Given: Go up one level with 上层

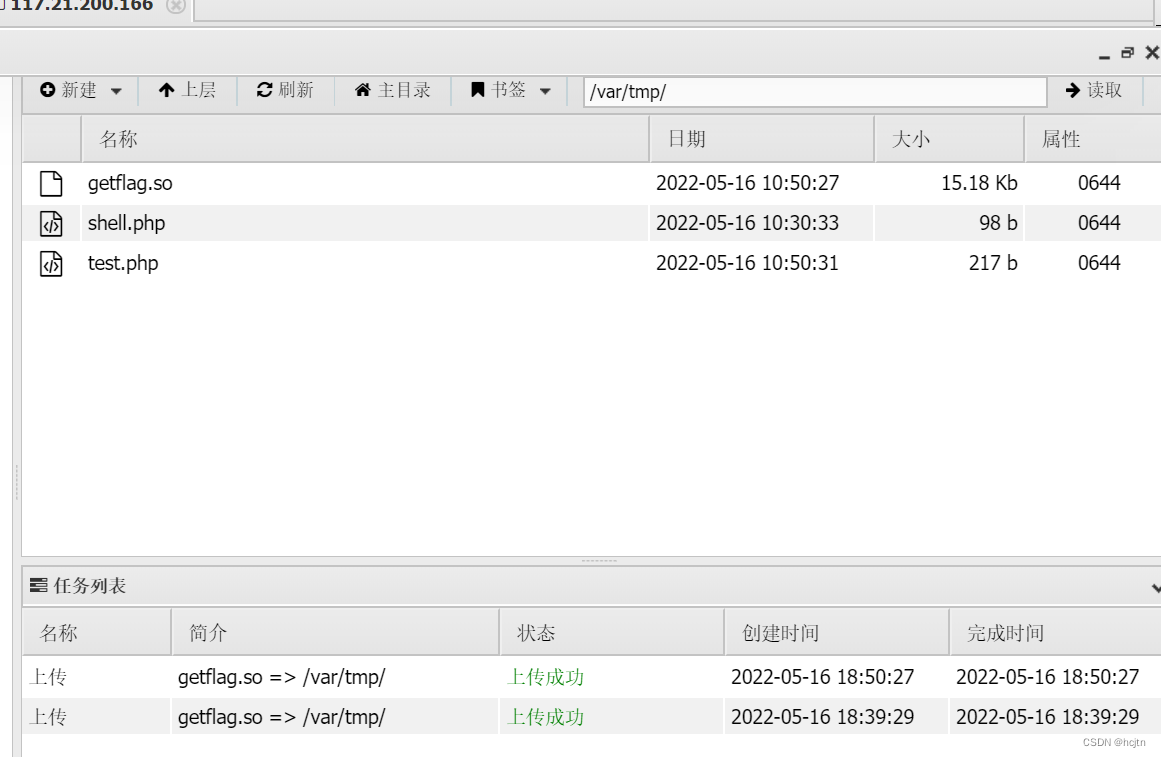Looking at the screenshot, I should (x=187, y=90).
